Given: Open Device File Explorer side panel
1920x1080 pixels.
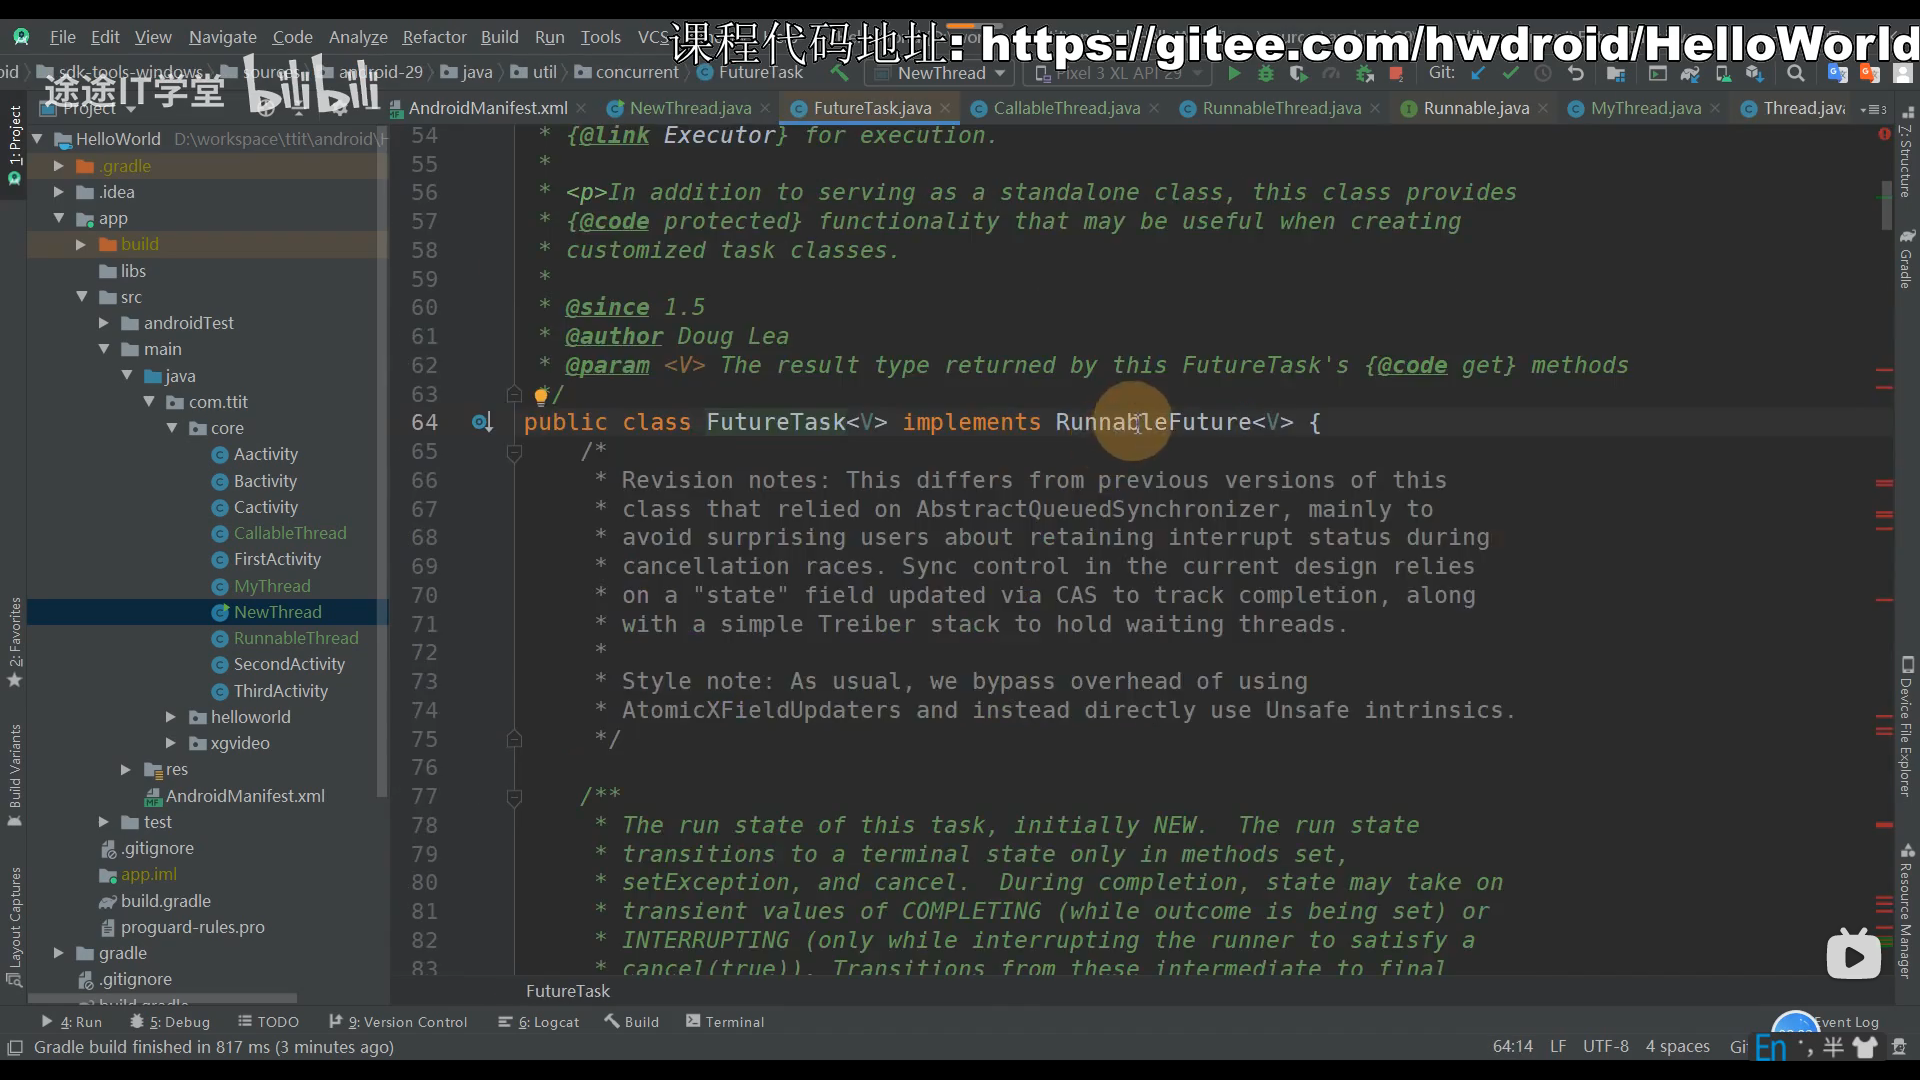Looking at the screenshot, I should coord(1907,727).
